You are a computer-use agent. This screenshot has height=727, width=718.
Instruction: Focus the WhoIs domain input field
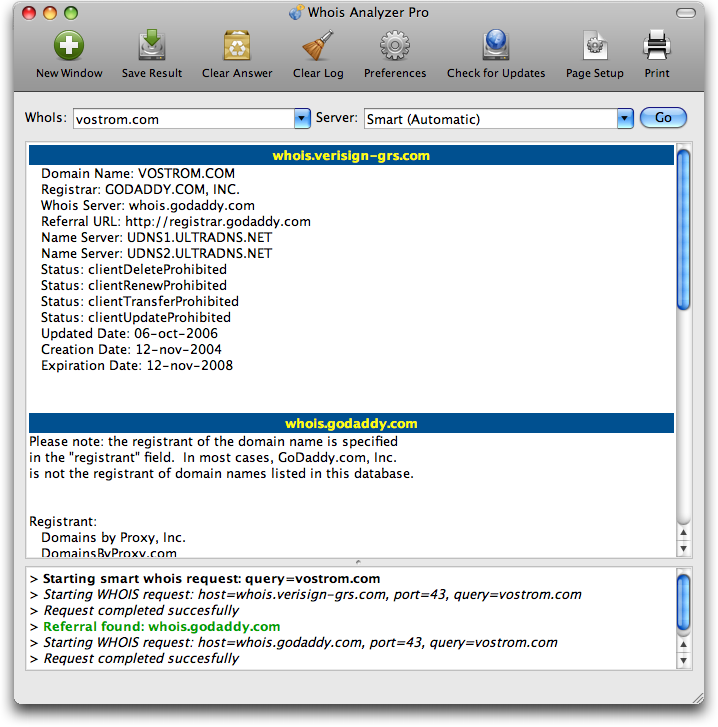pyautogui.click(x=184, y=119)
